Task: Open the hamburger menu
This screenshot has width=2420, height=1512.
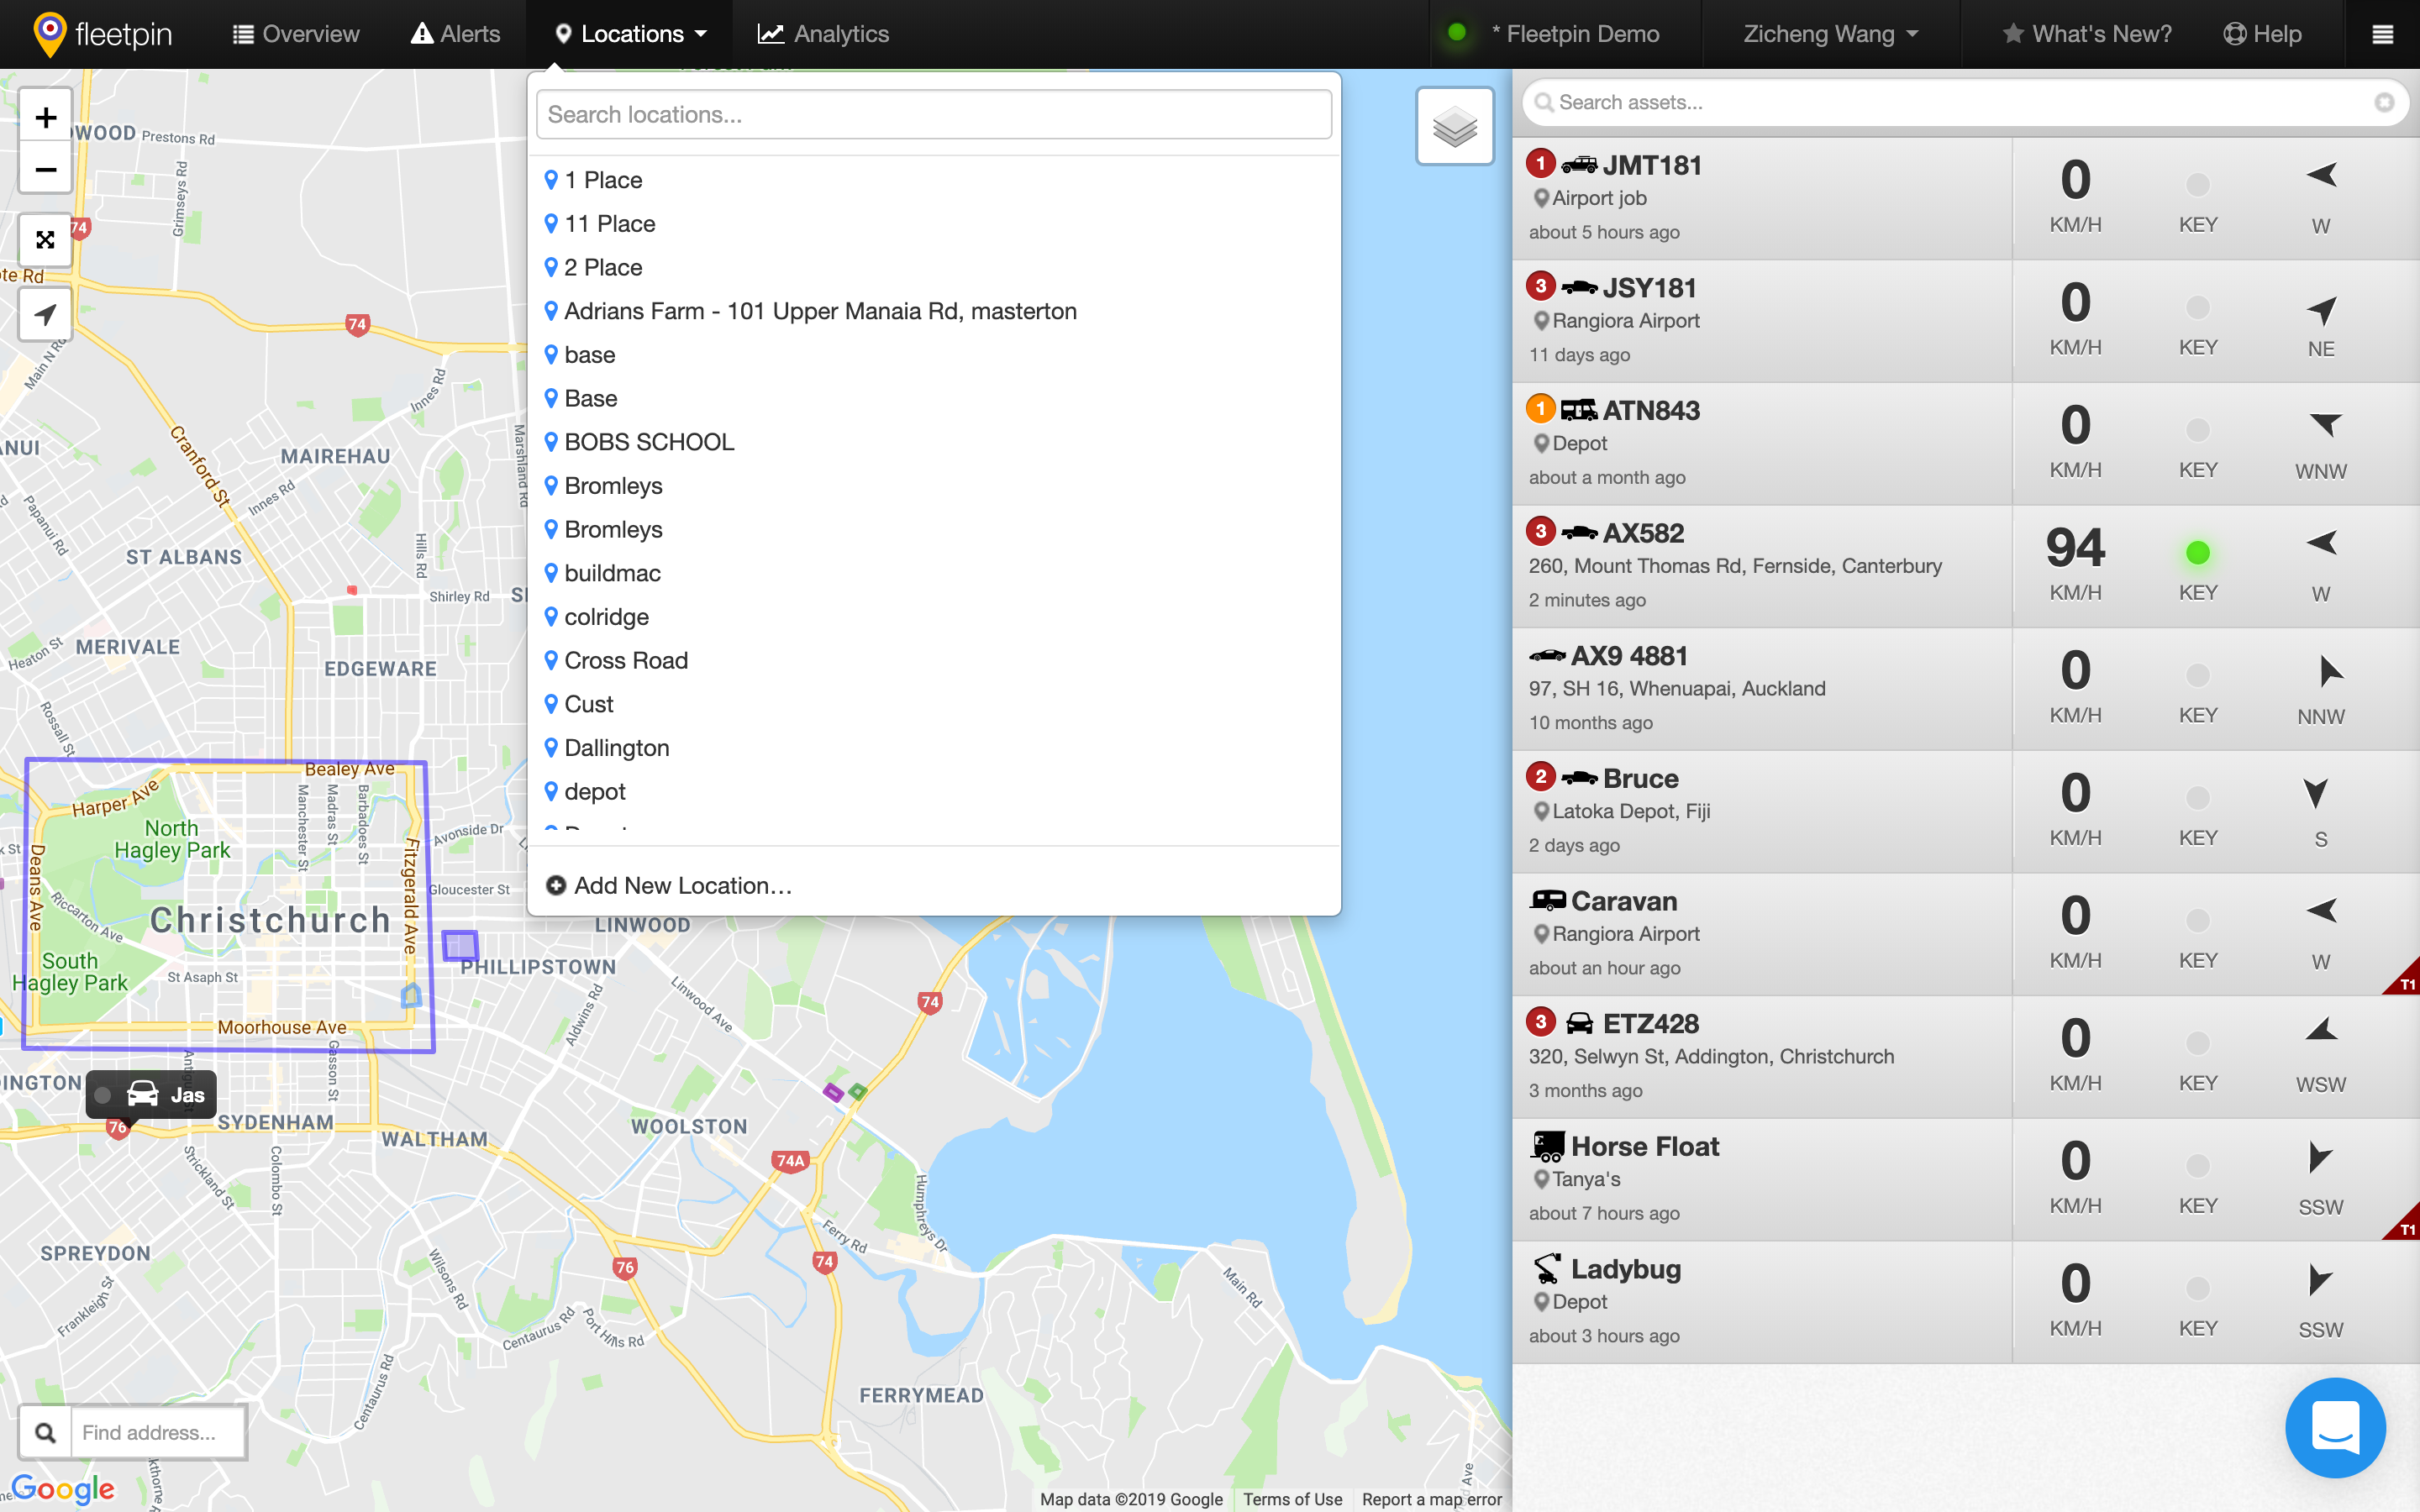Action: point(2382,34)
